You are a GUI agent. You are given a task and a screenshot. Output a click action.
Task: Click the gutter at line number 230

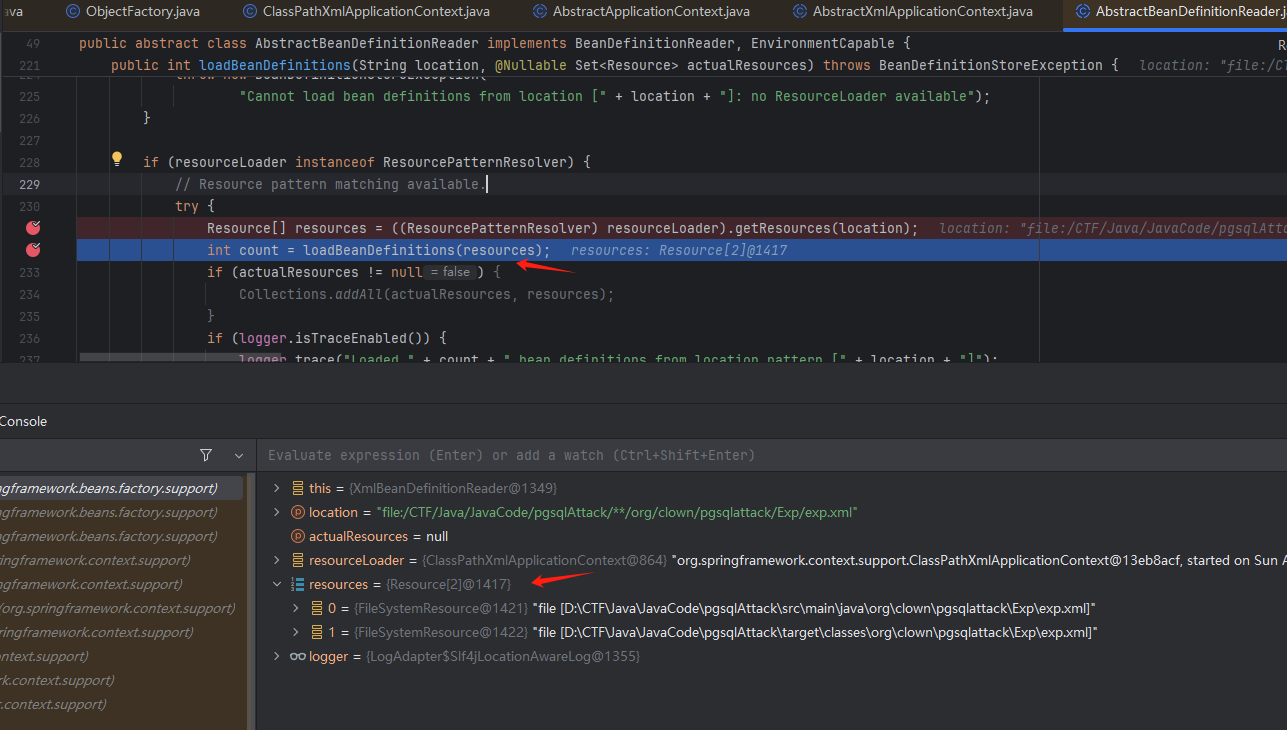click(29, 206)
